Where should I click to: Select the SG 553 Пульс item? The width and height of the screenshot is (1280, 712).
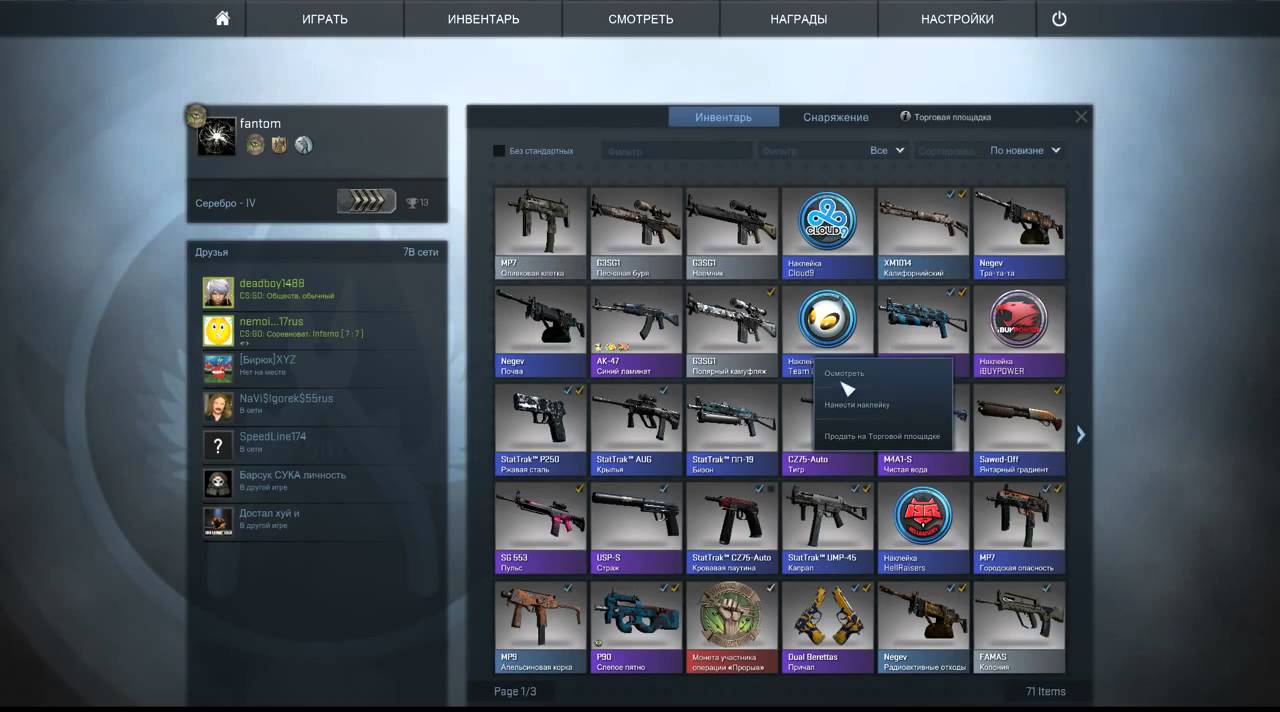[541, 528]
